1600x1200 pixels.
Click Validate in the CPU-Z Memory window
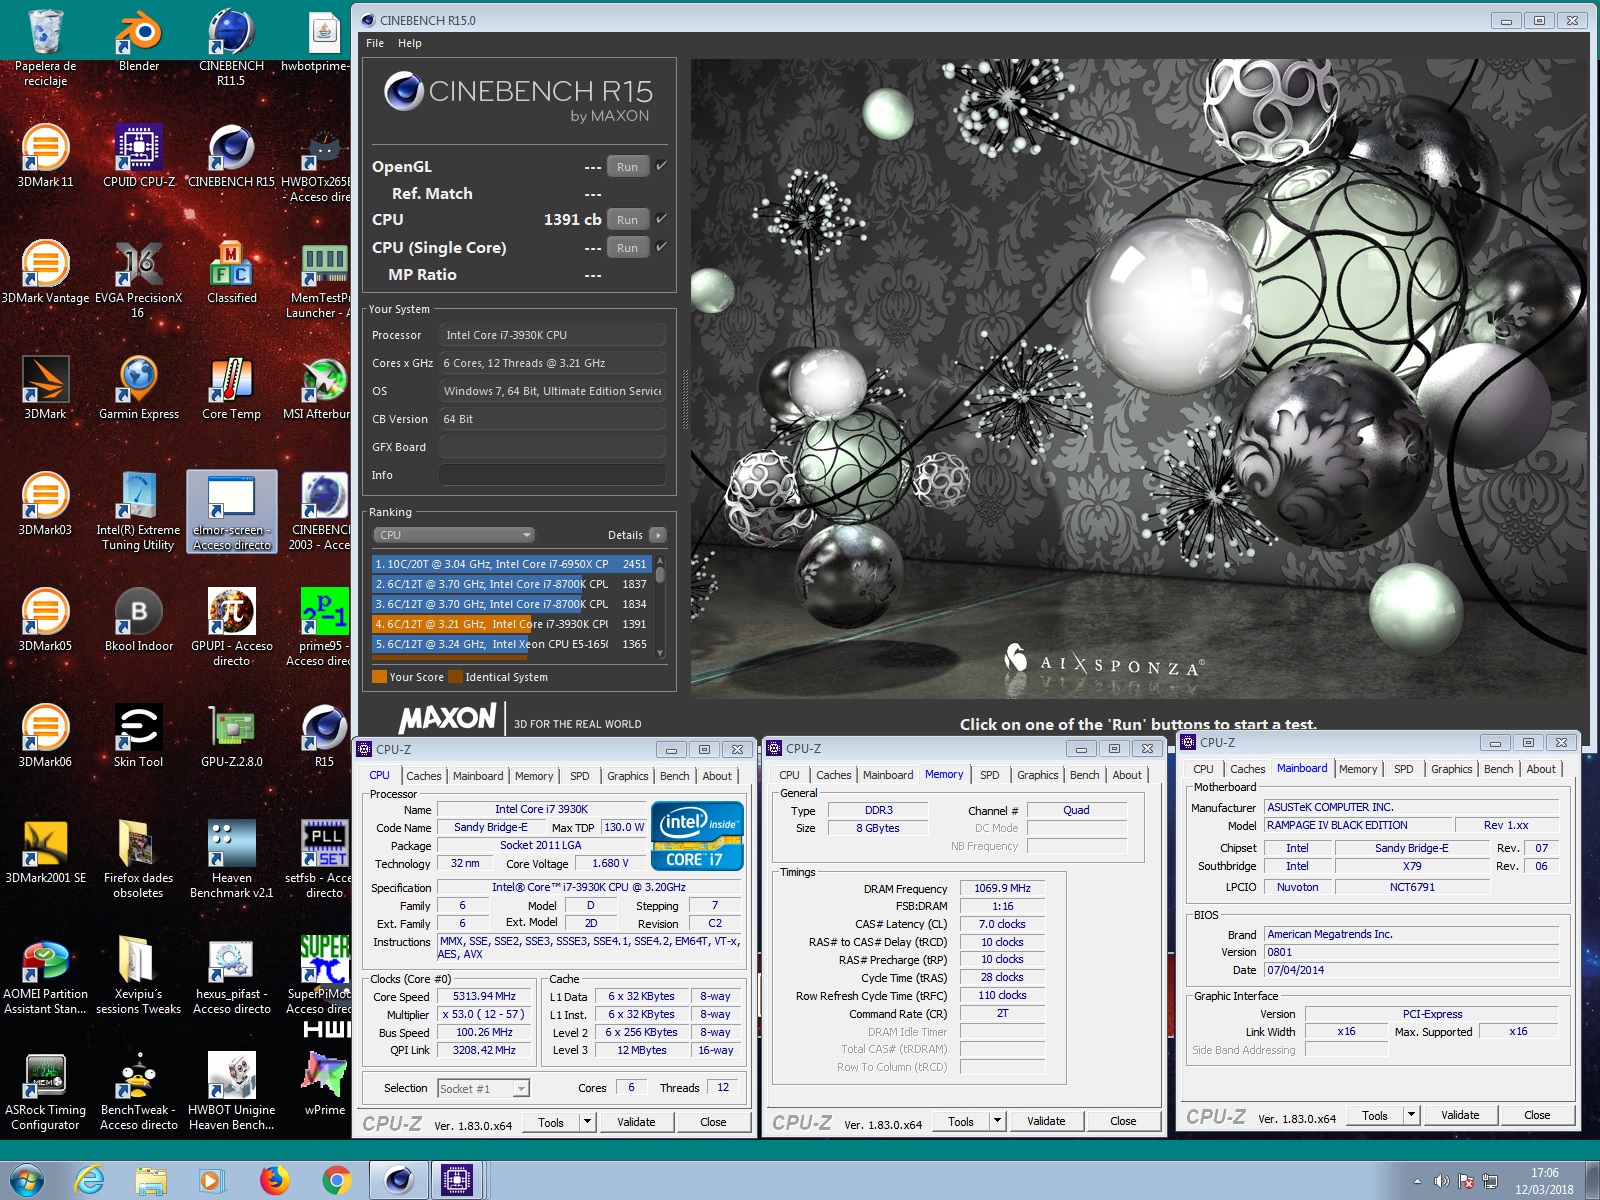(x=1046, y=1121)
